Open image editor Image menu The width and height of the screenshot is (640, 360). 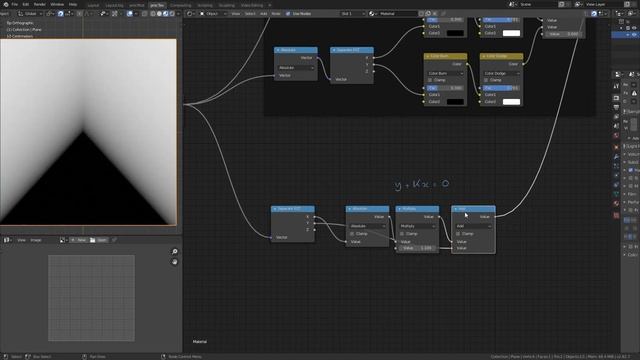coord(36,240)
